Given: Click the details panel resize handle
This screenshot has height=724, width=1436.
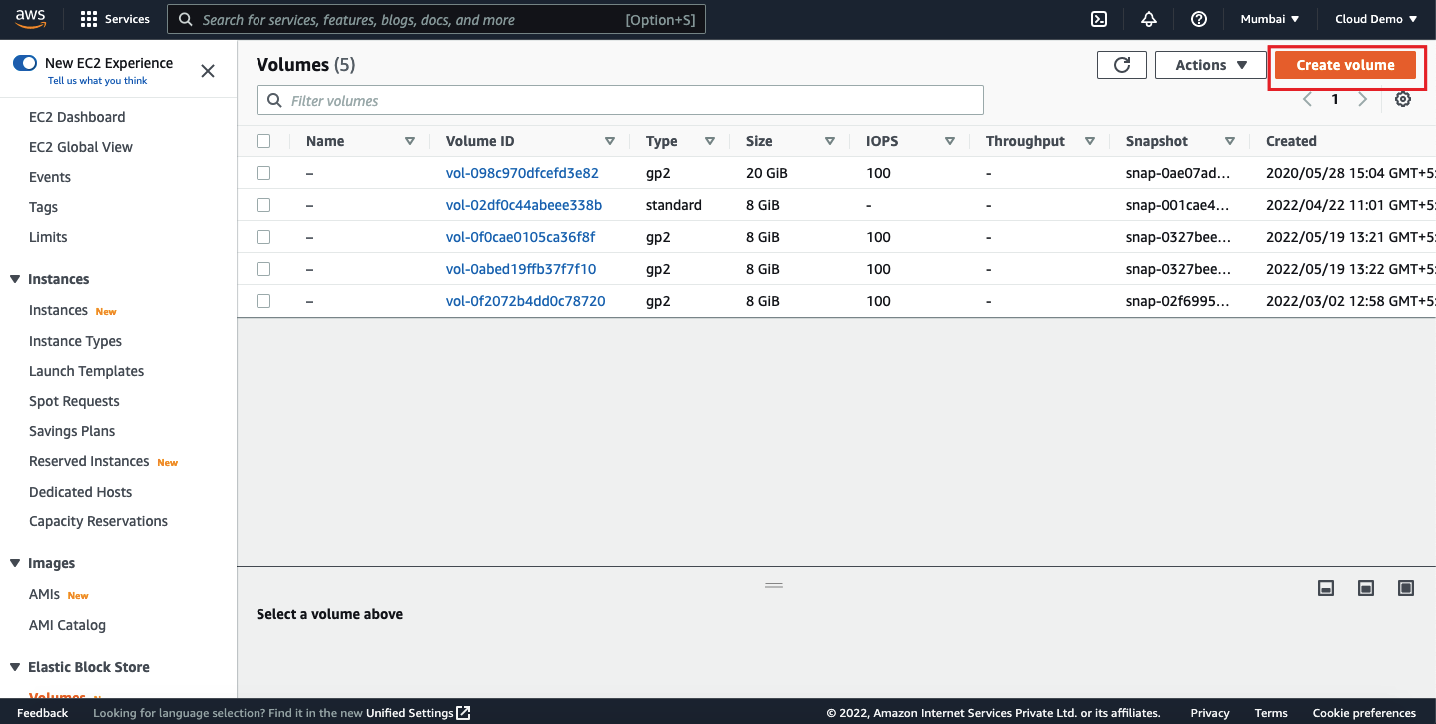Looking at the screenshot, I should point(774,584).
